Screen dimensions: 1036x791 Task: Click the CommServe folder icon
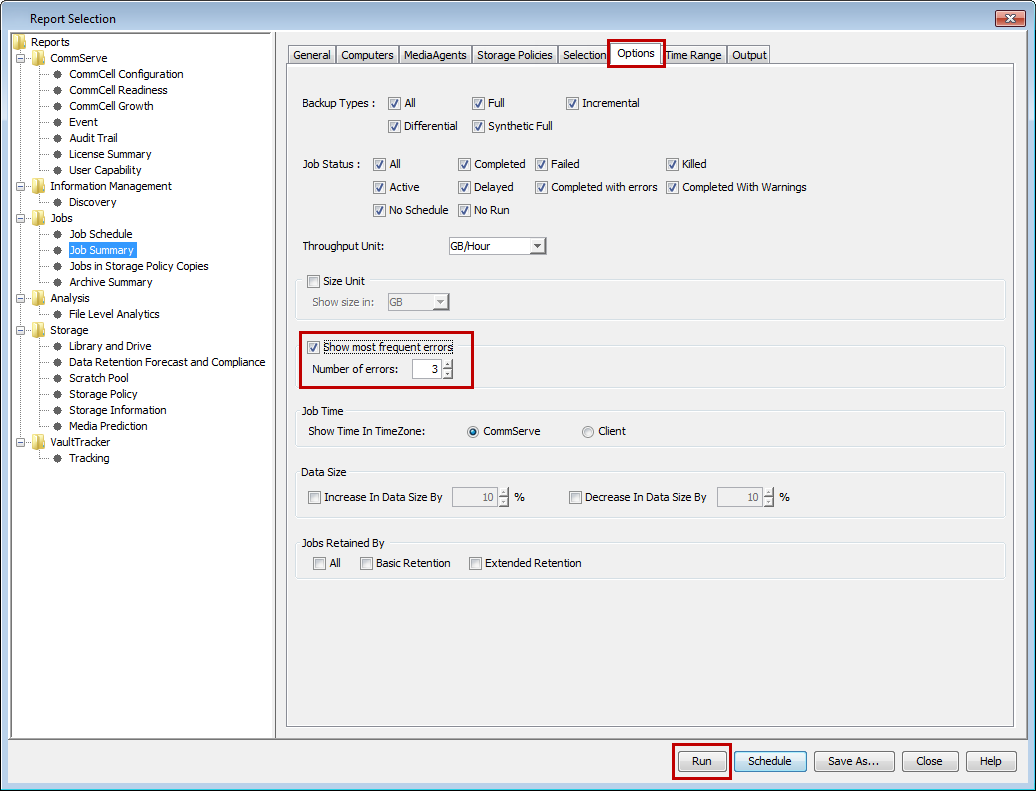pyautogui.click(x=39, y=58)
